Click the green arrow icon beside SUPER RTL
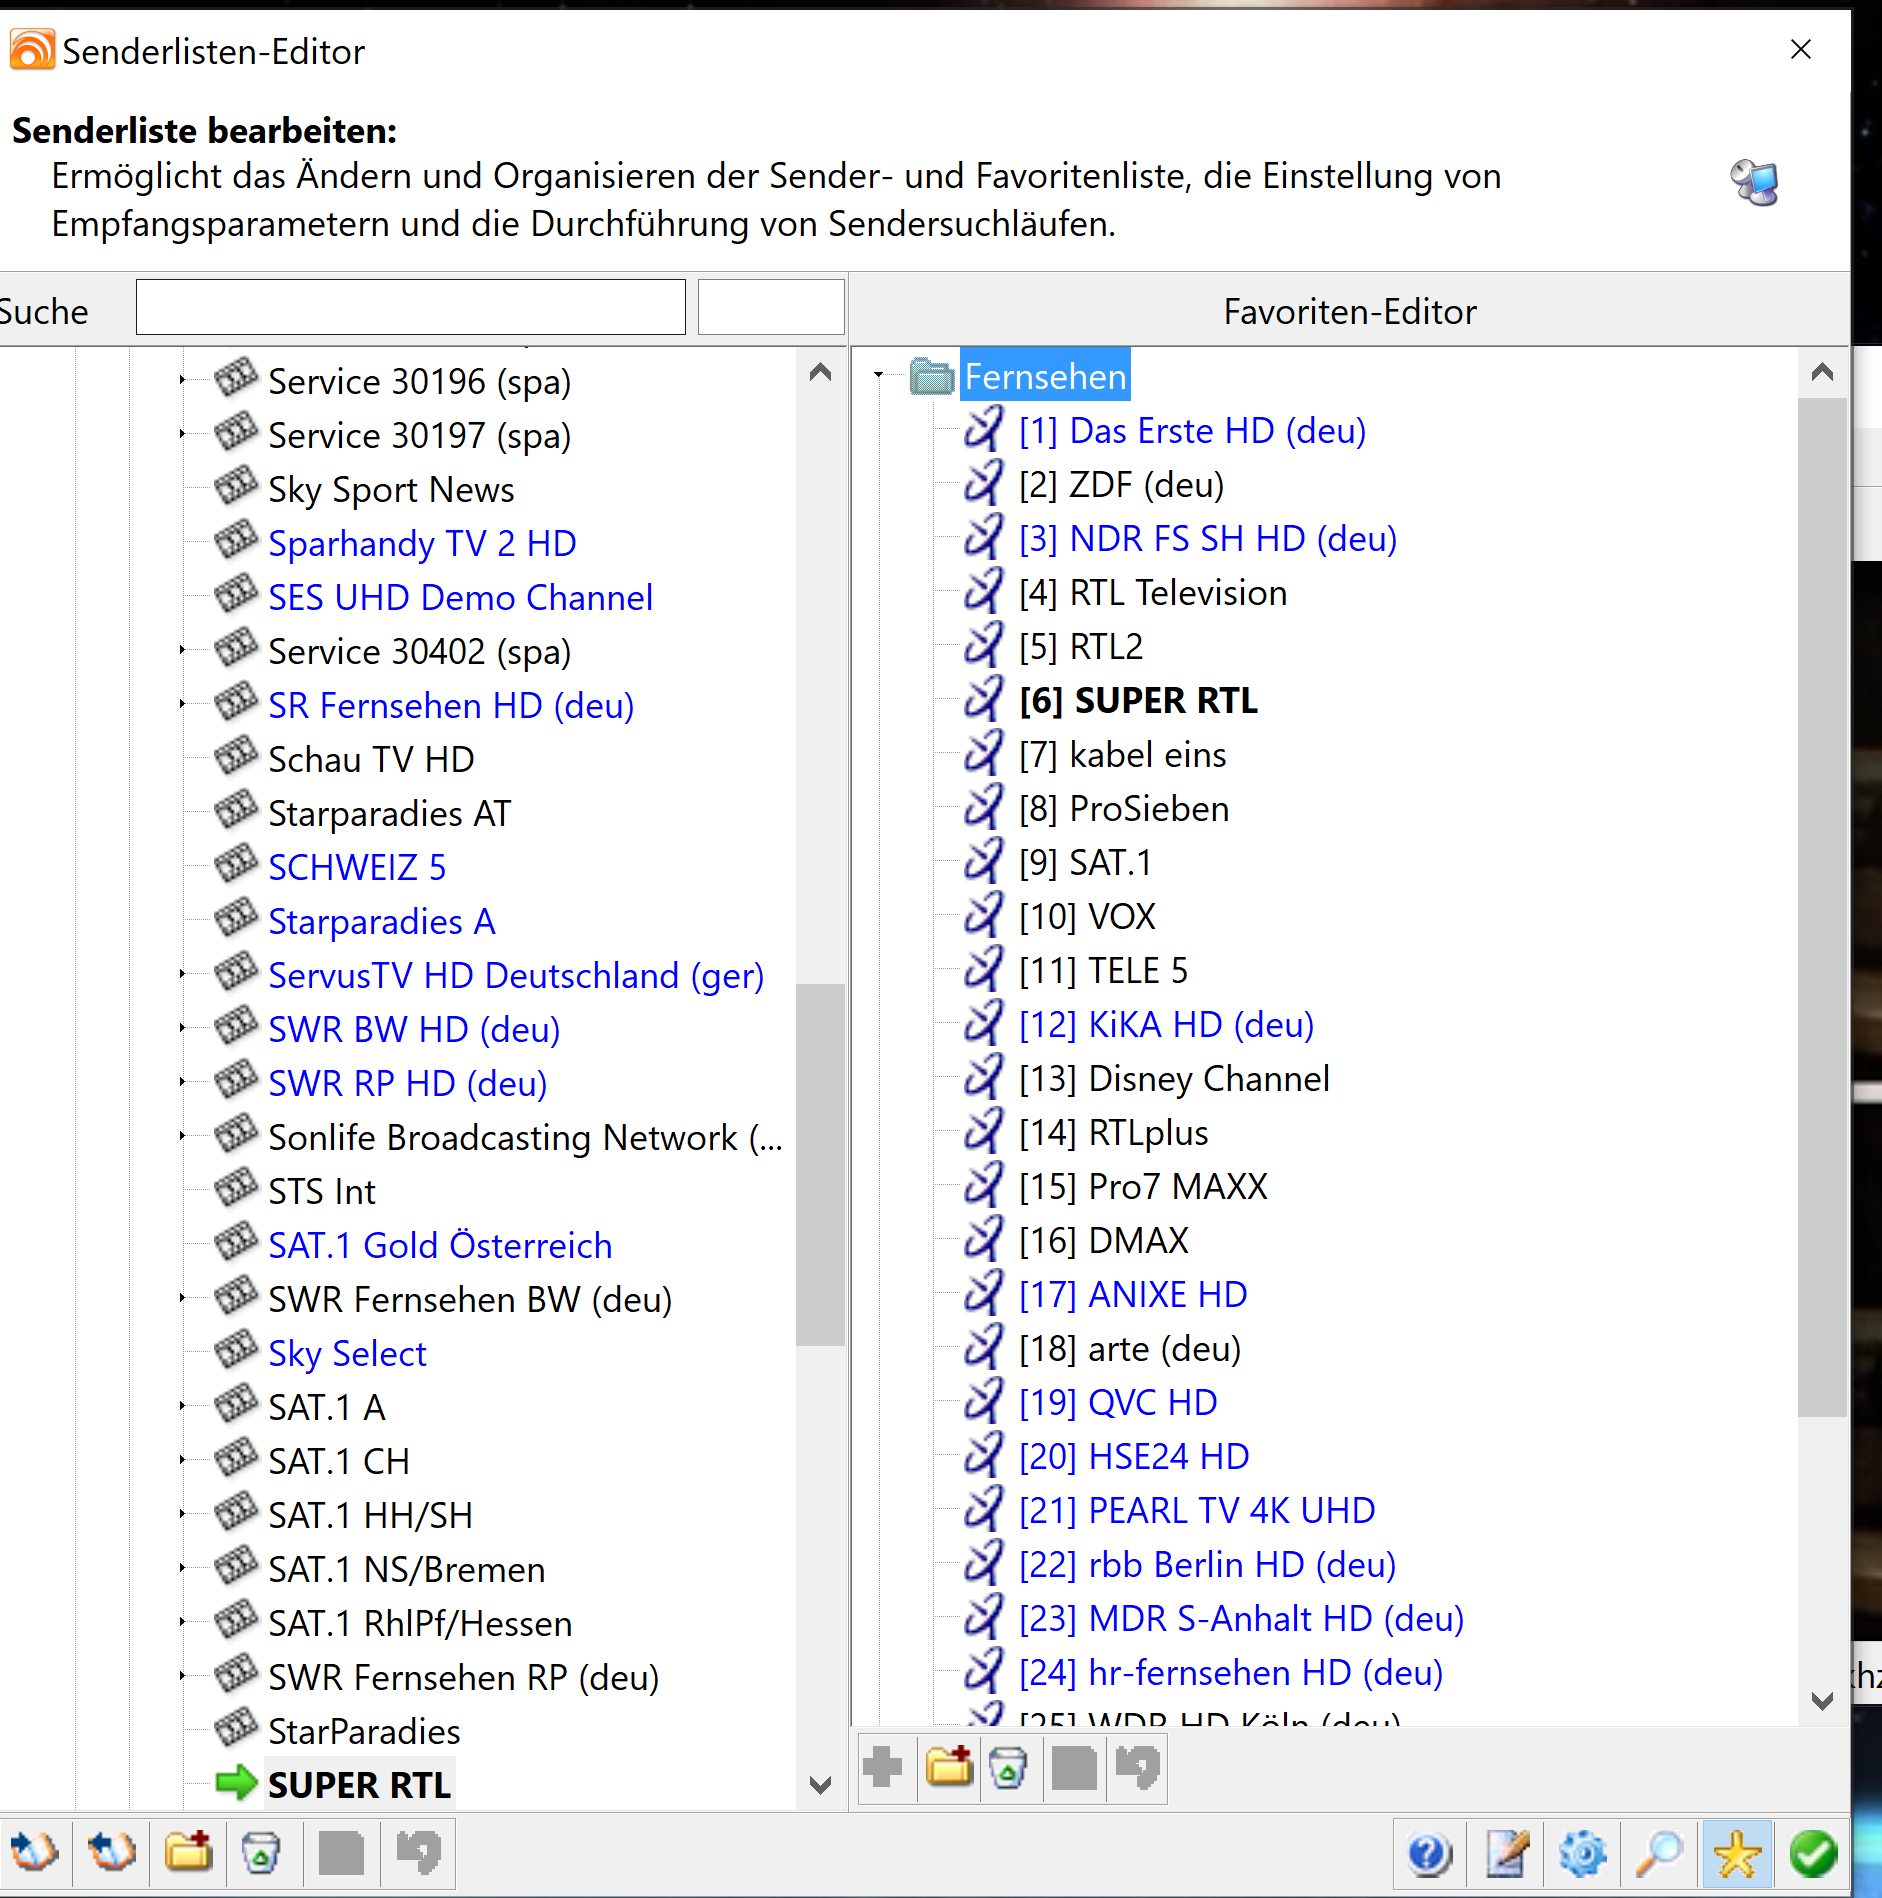Image resolution: width=1882 pixels, height=1898 pixels. [x=237, y=1782]
